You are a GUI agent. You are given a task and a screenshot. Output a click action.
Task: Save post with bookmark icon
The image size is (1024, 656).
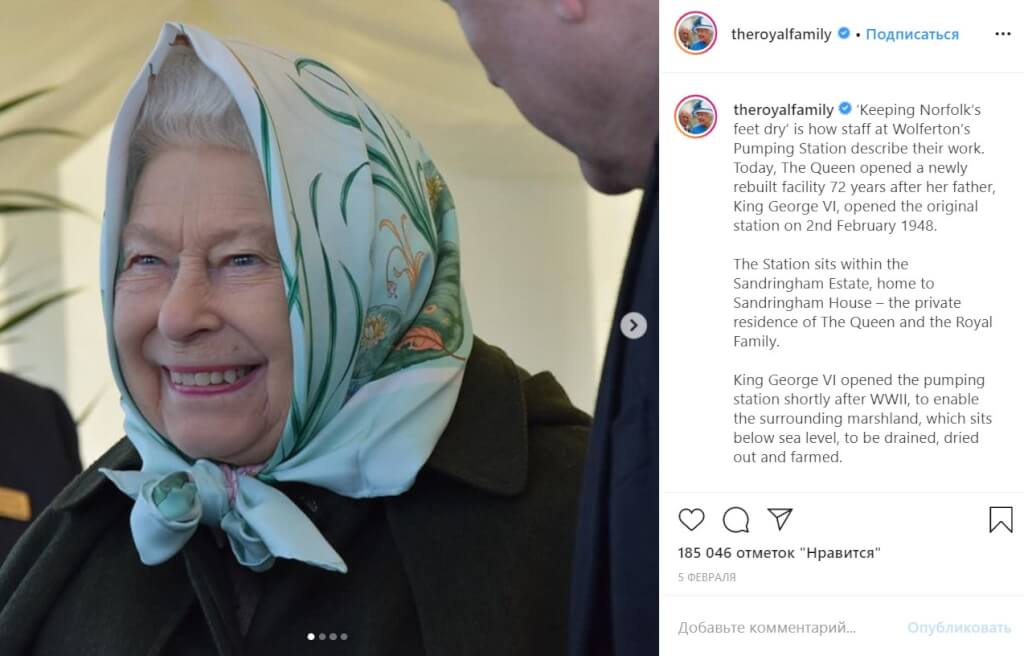1000,520
